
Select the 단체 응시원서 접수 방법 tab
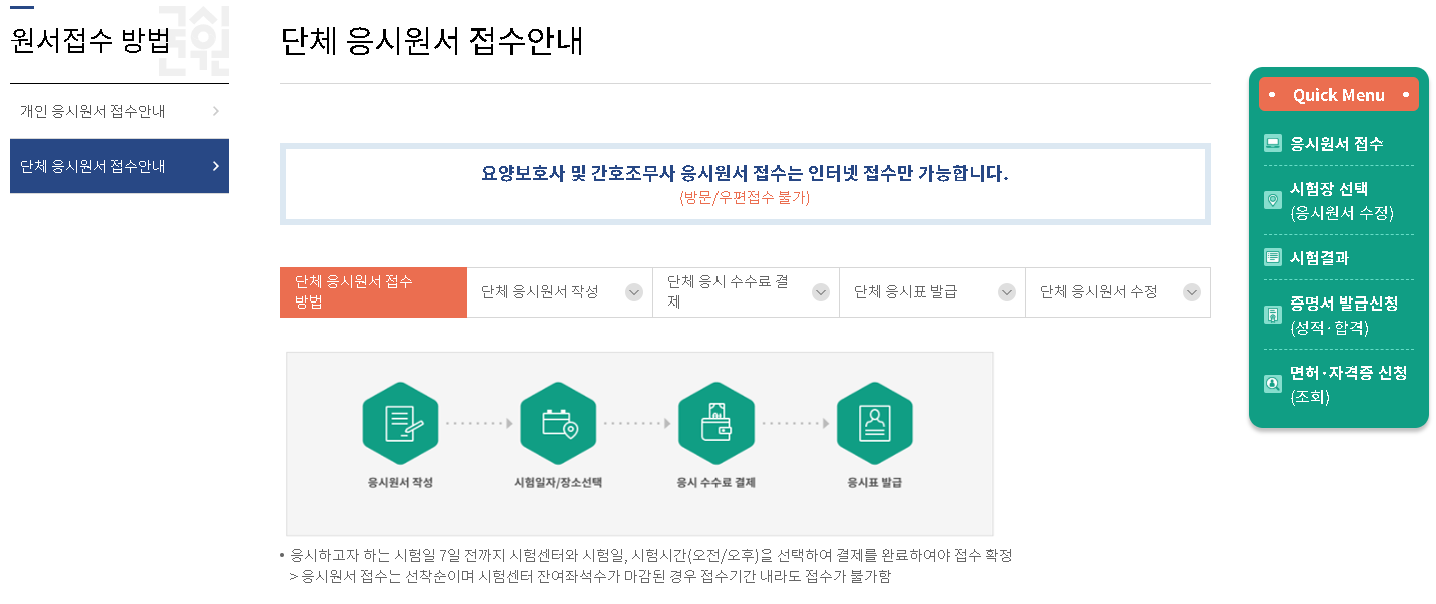tap(373, 292)
